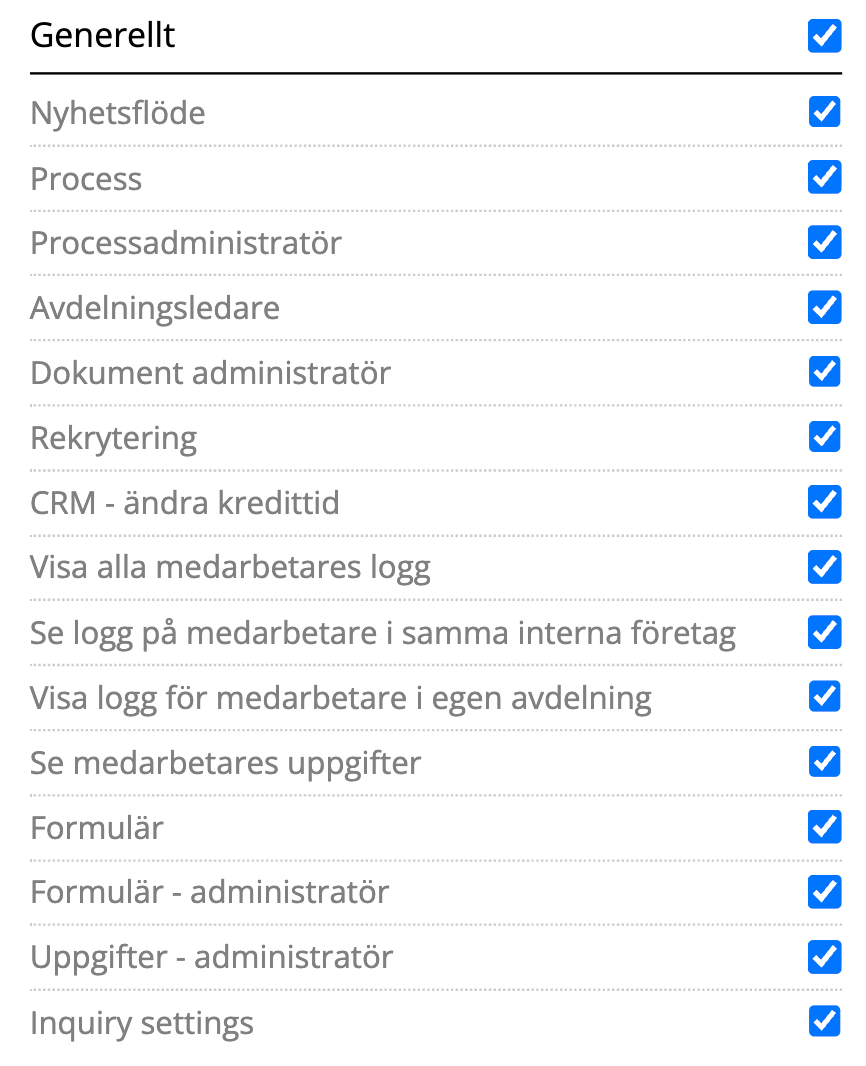Image resolution: width=866 pixels, height=1066 pixels.
Task: Untick Uppgifter - administratör checkbox
Action: coord(824,957)
